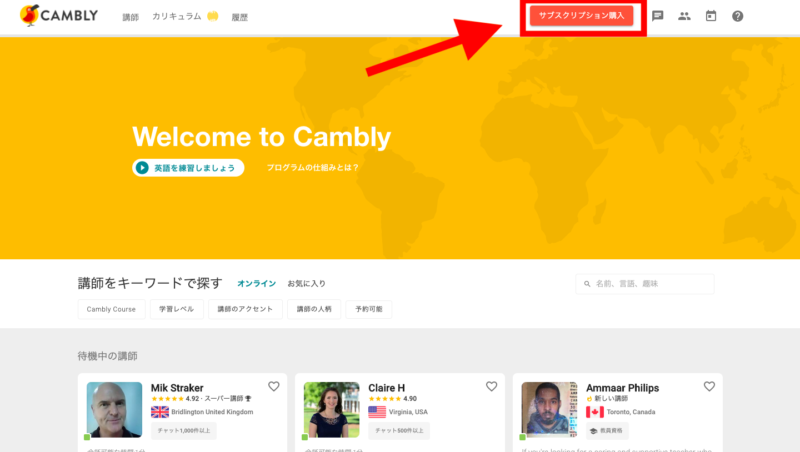Expand the 学習レベル filter
The image size is (800, 452).
pyautogui.click(x=177, y=309)
